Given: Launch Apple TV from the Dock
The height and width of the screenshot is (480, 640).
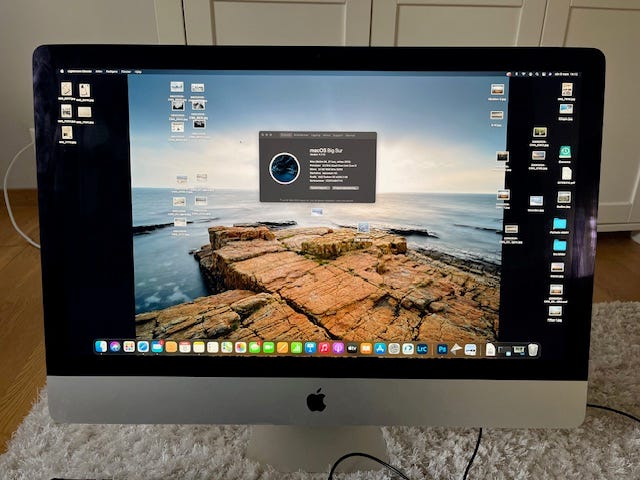Looking at the screenshot, I should click(352, 348).
